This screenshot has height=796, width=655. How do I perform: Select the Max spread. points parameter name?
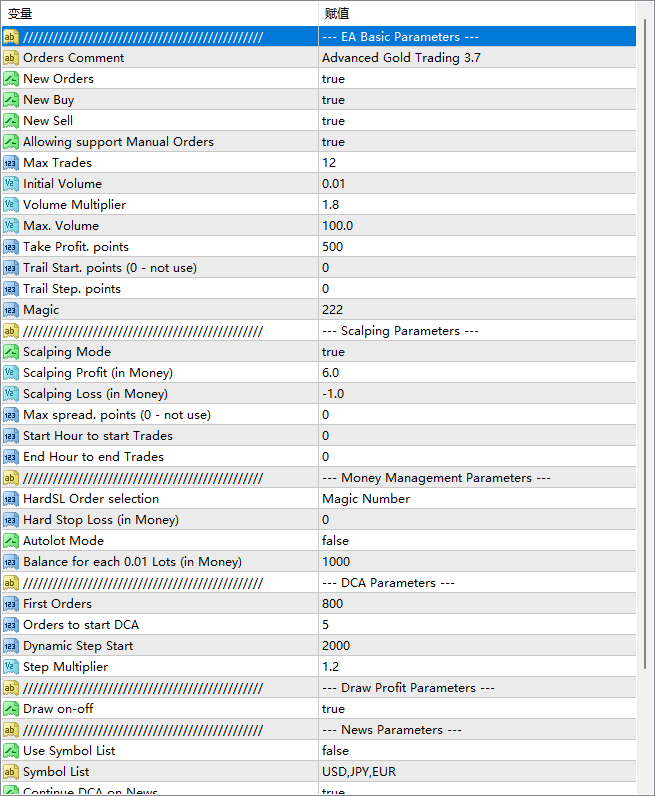tap(117, 415)
